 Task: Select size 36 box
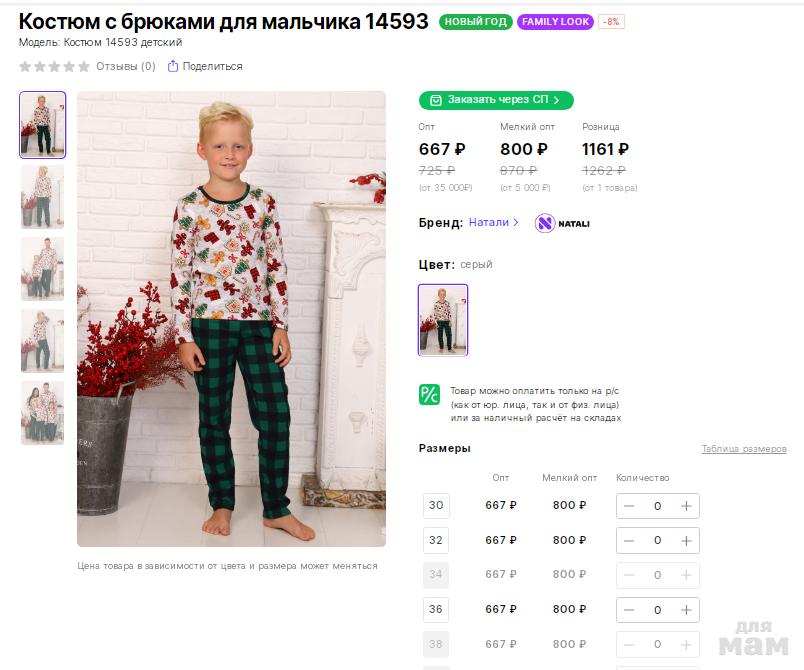436,610
